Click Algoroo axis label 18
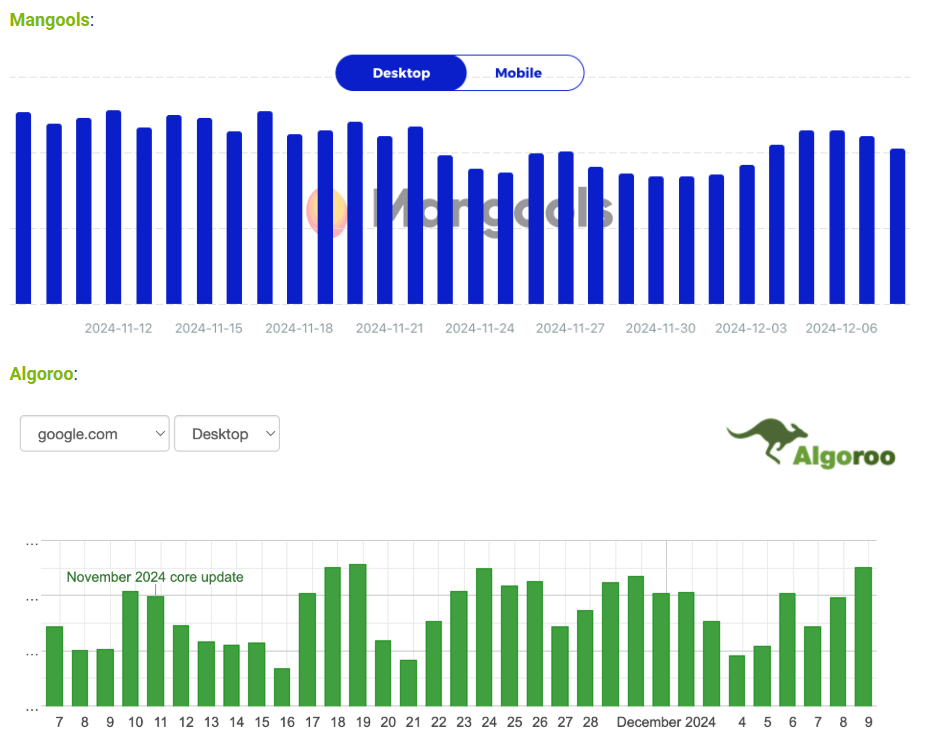928x736 pixels. pyautogui.click(x=337, y=722)
